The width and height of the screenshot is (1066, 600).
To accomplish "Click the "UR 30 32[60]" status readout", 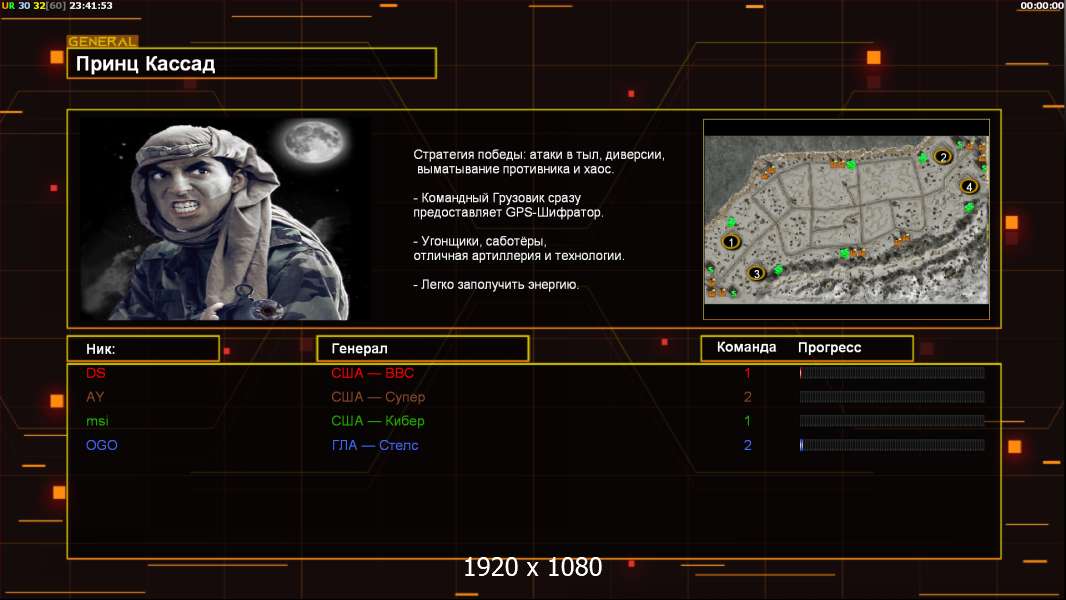I will tap(34, 5).
